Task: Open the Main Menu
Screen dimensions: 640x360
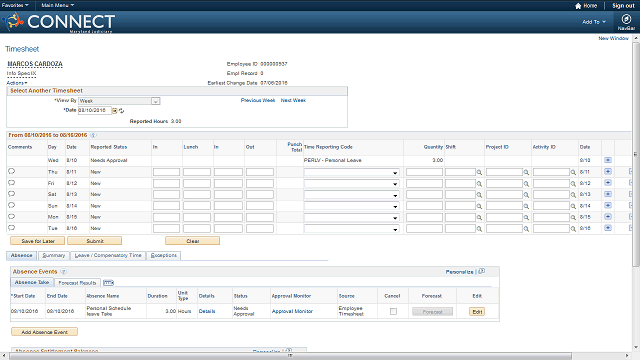Action: point(58,5)
